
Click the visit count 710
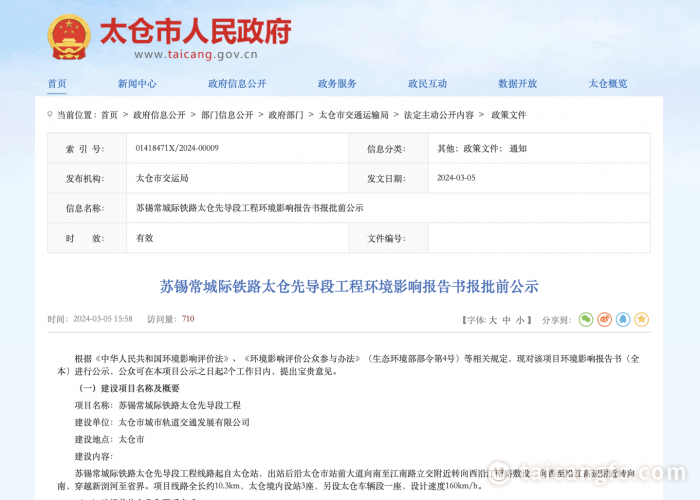(188, 319)
